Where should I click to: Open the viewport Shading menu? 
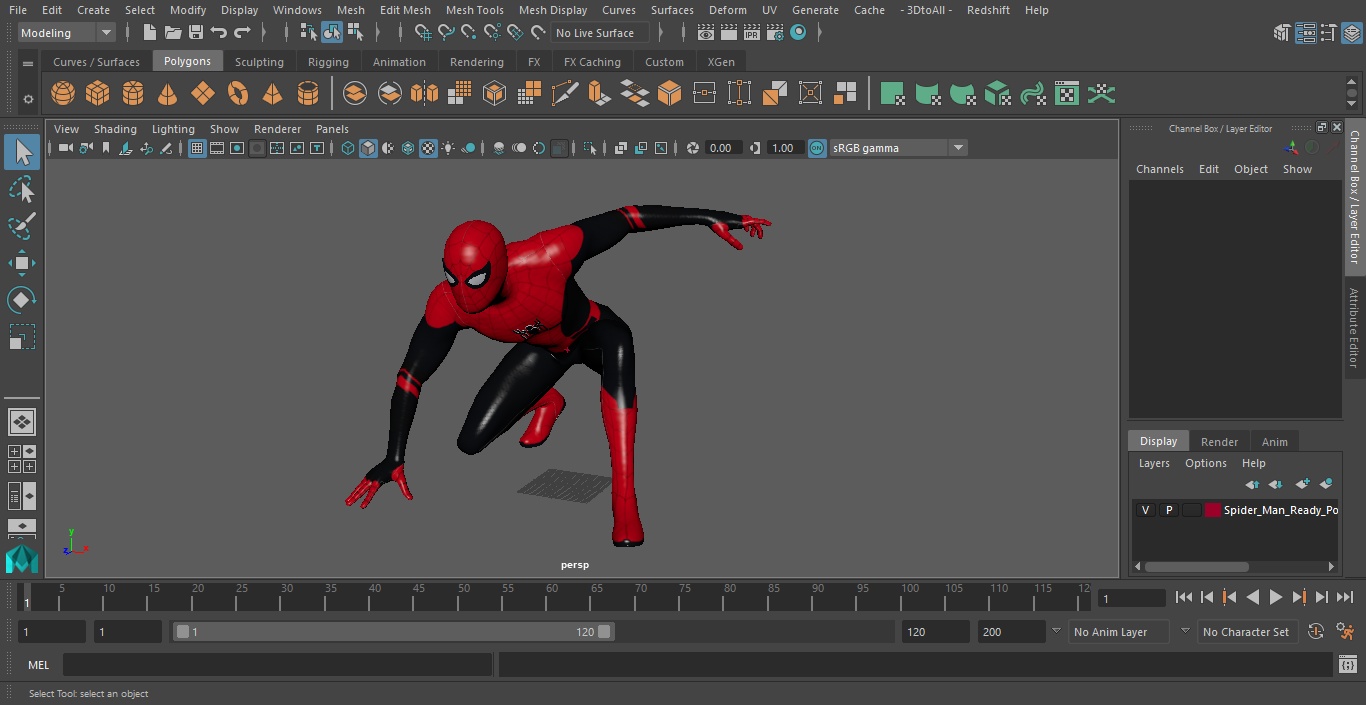click(x=115, y=129)
